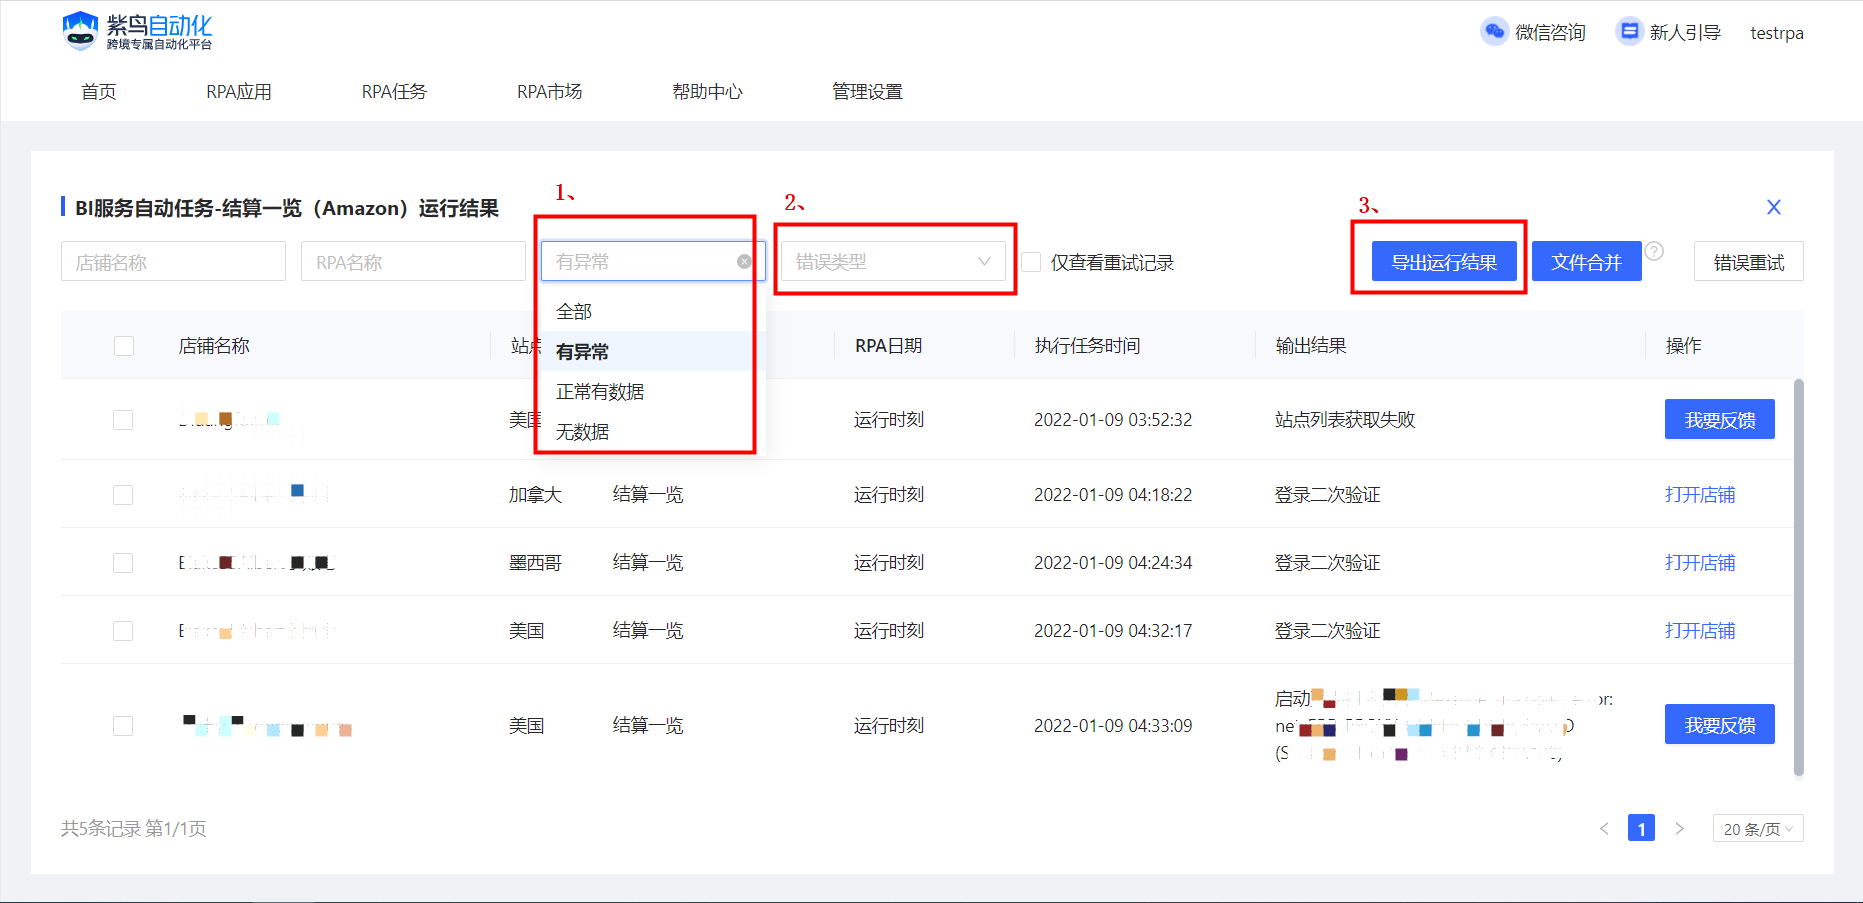Open the 新人引导 newcomer guide icon
Viewport: 1863px width, 903px height.
(x=1629, y=32)
